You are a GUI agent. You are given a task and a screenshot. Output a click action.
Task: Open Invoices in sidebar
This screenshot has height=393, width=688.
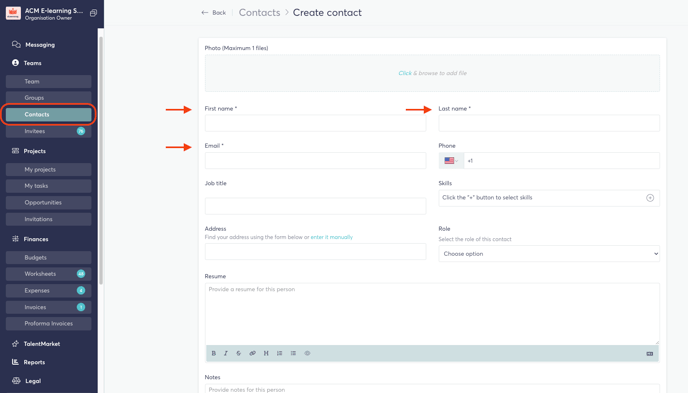49,307
